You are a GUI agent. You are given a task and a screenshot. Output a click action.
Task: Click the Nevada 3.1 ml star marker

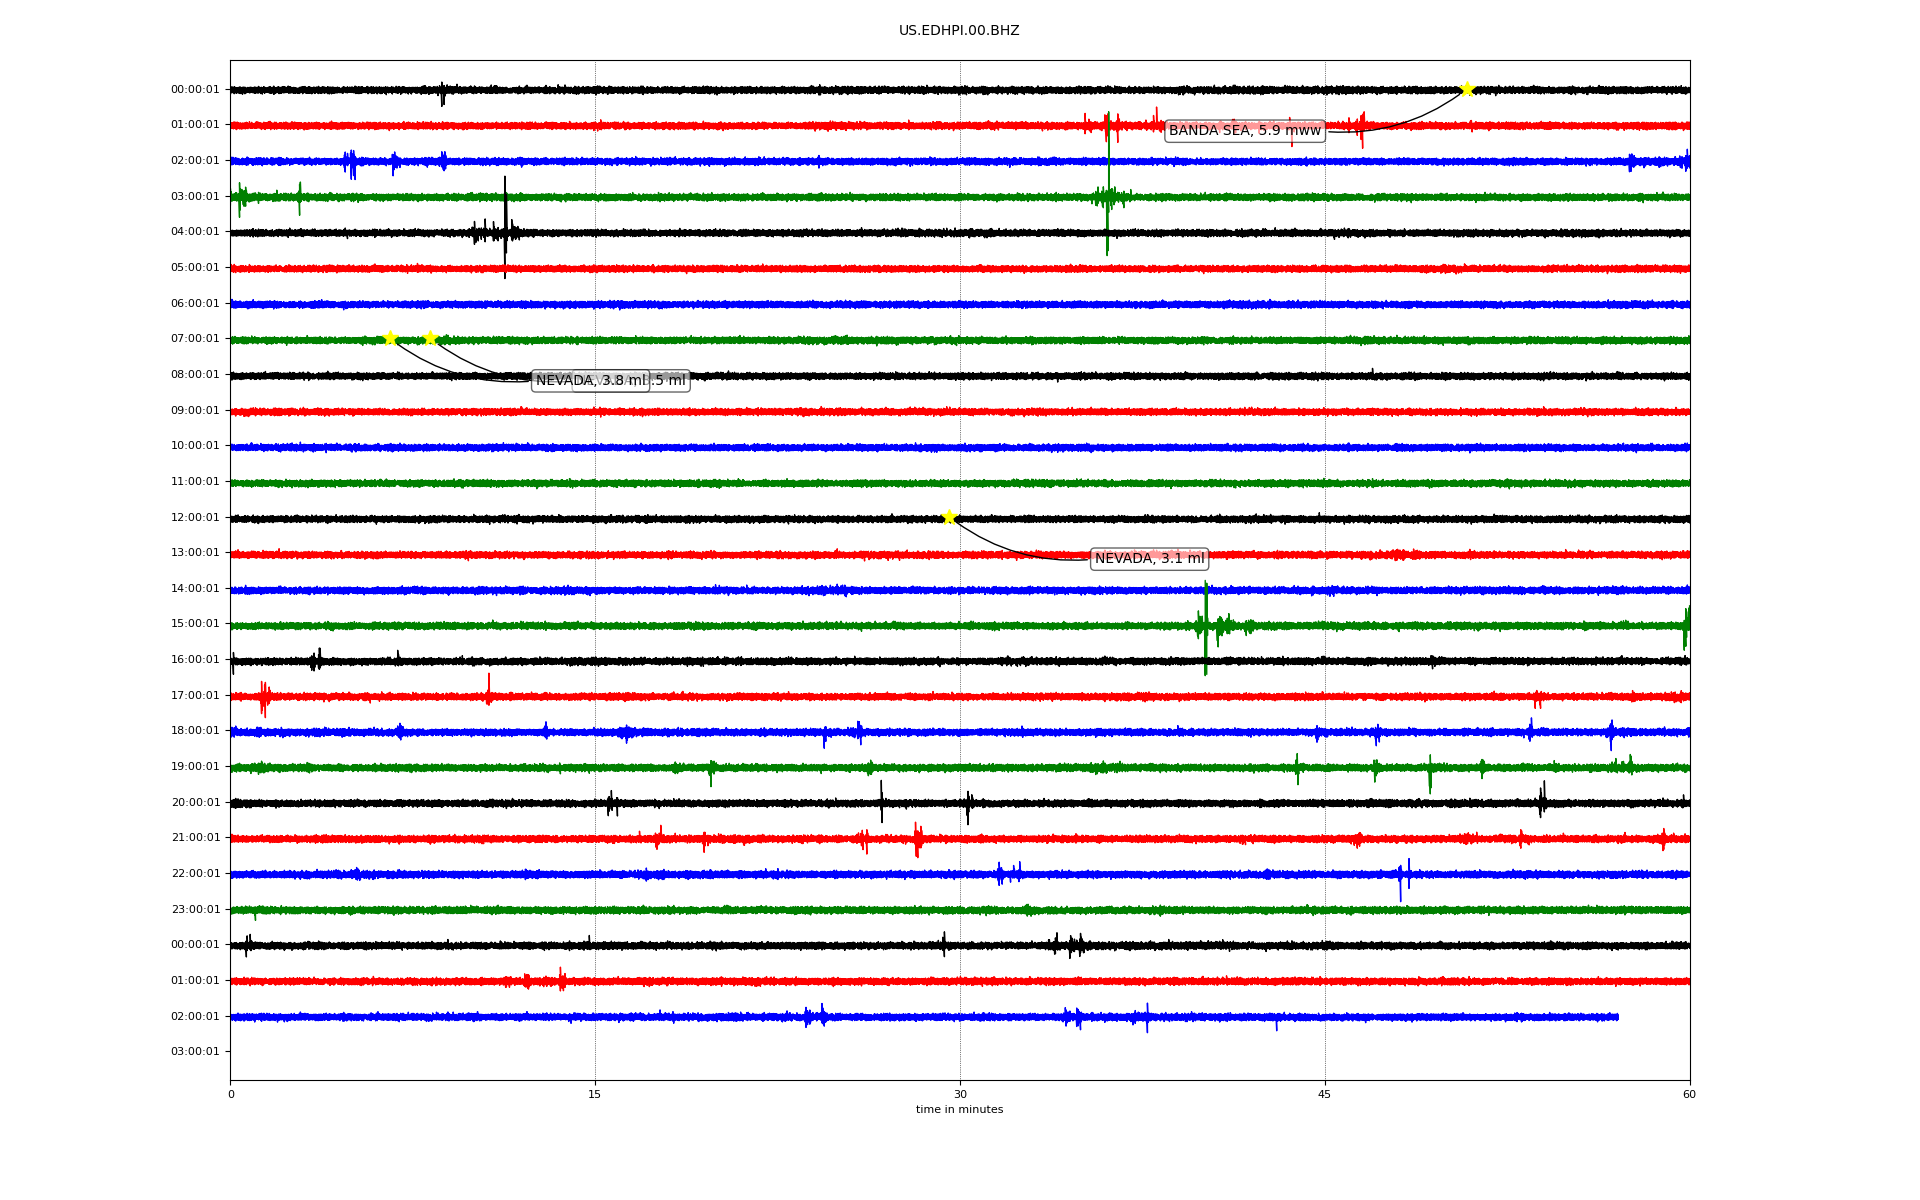point(949,517)
